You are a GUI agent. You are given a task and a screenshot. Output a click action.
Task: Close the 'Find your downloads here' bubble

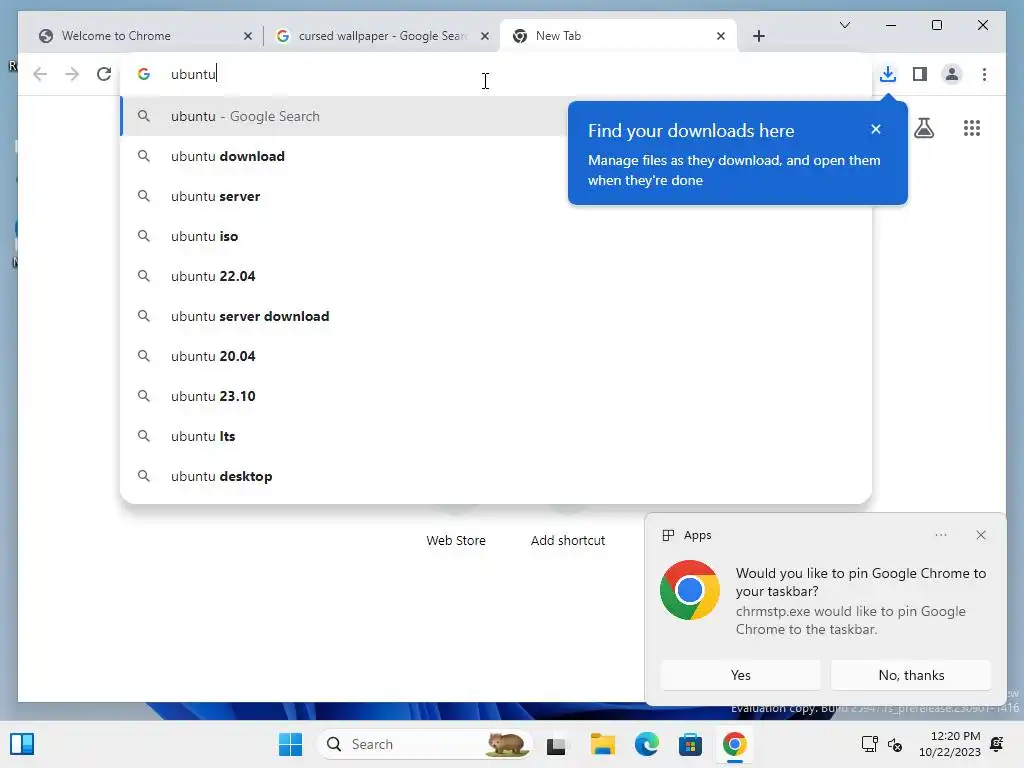tap(876, 129)
